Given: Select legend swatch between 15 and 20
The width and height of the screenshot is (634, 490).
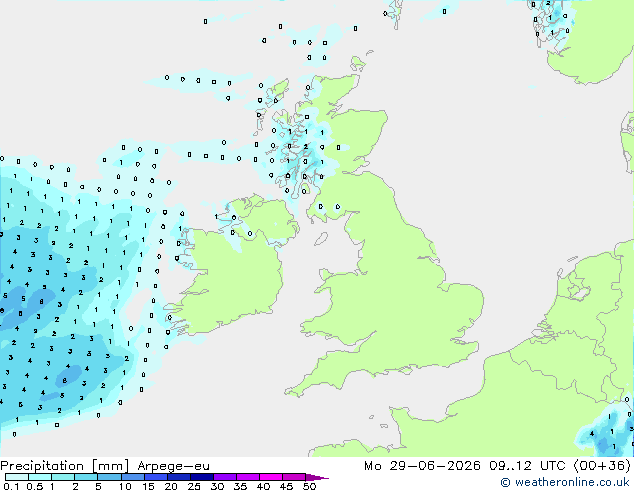Looking at the screenshot, I should point(156,477).
